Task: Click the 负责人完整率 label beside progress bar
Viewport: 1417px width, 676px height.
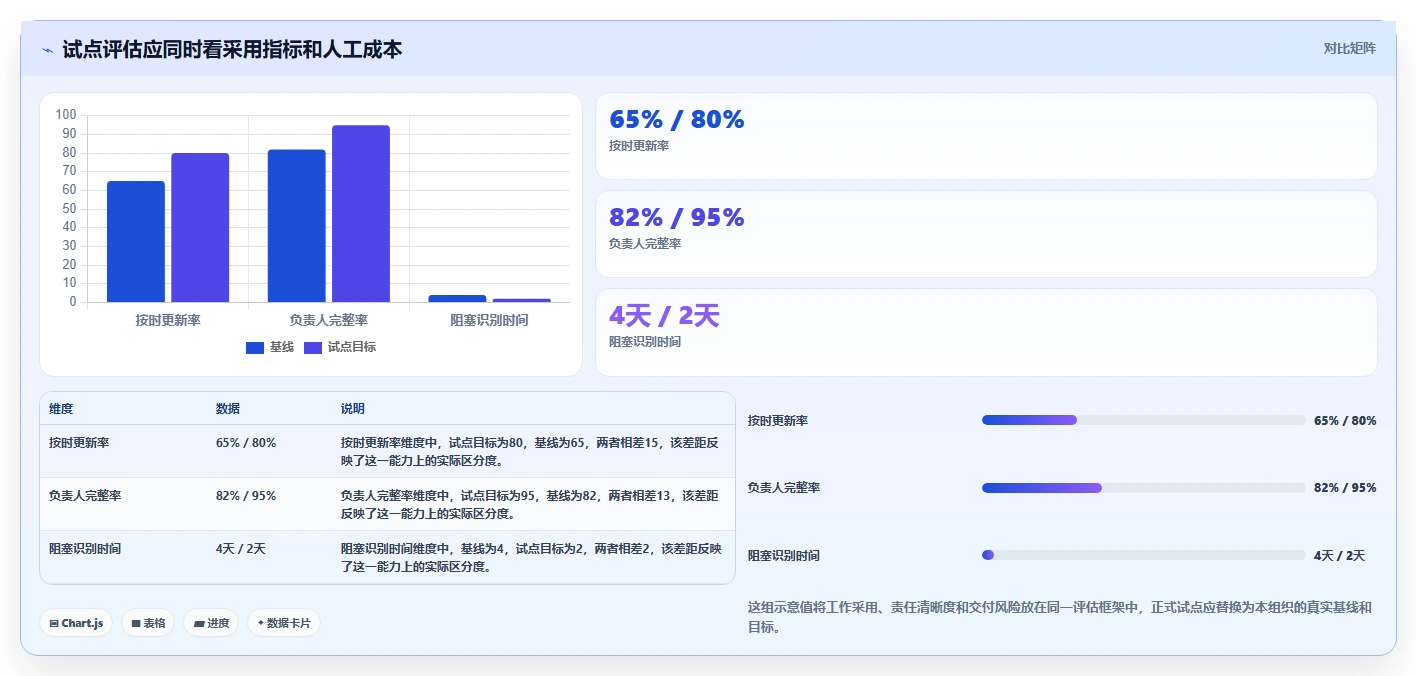Action: [x=784, y=488]
